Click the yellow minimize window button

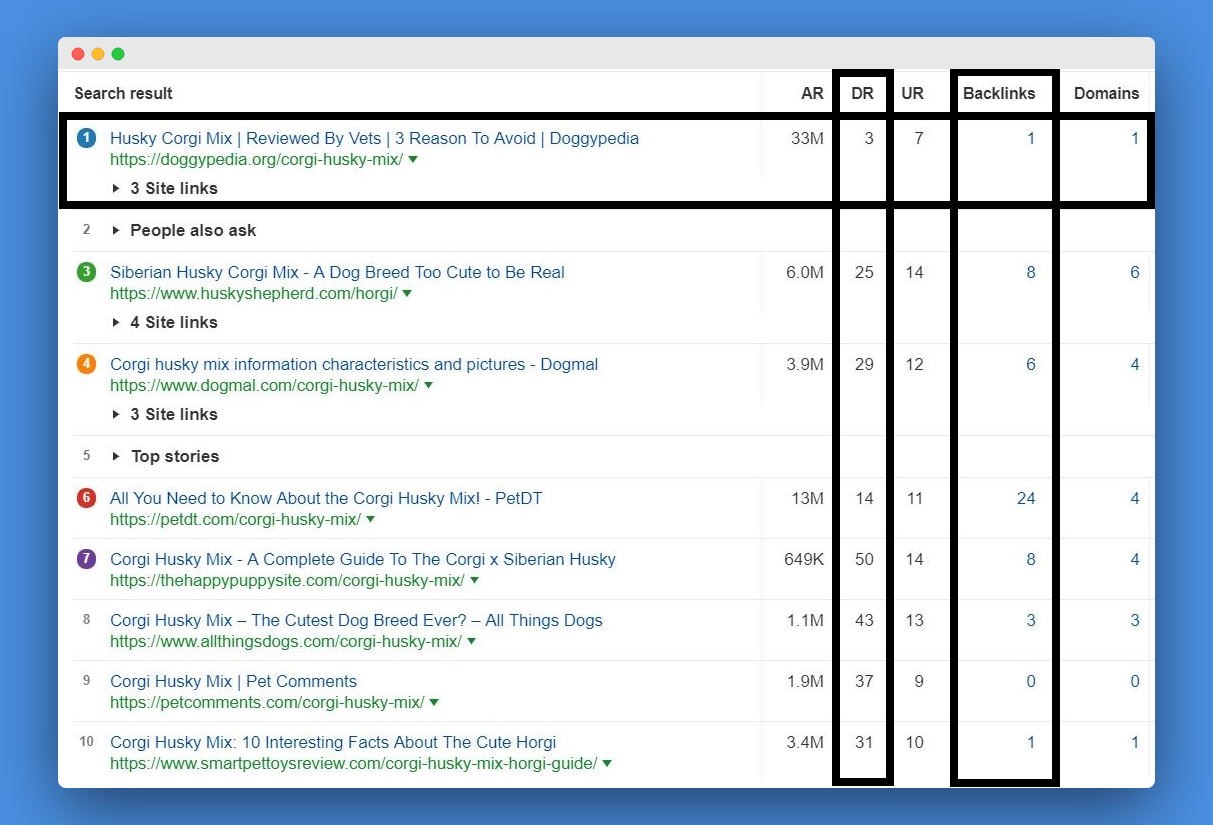98,54
